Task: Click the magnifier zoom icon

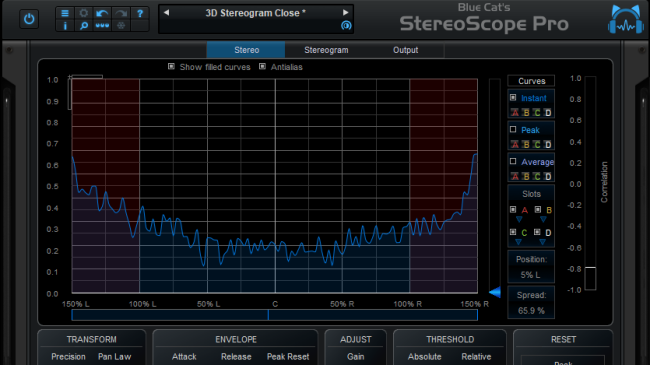Action: (84, 26)
